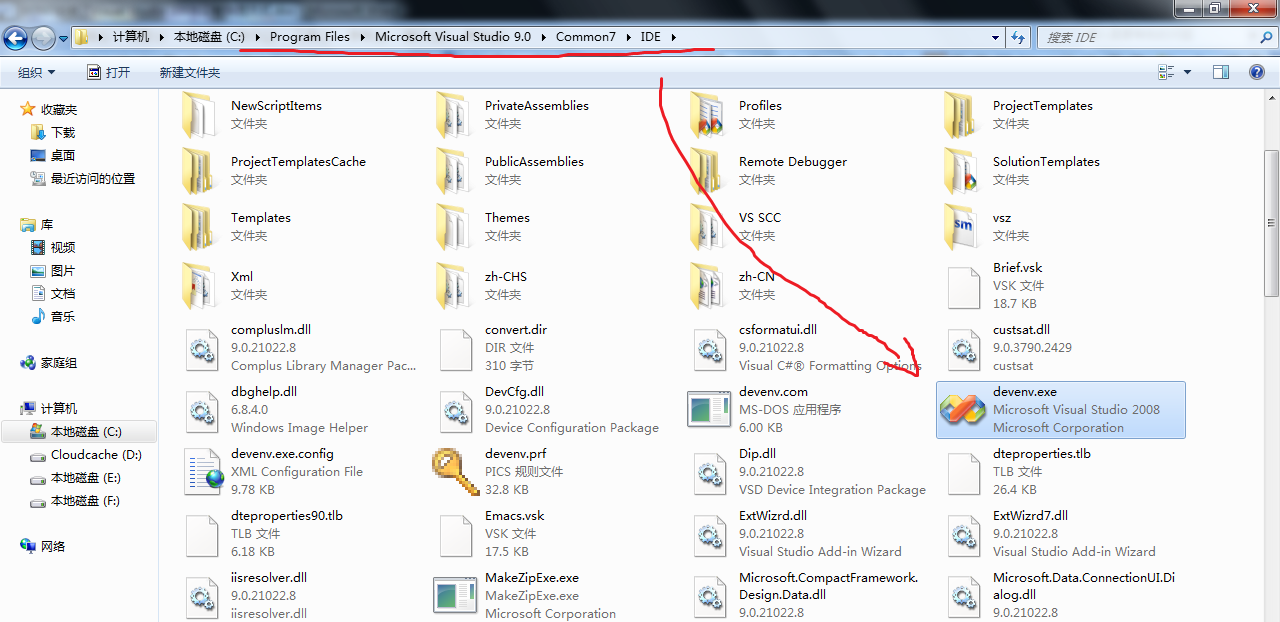Expand path arrow after IDE

pyautogui.click(x=674, y=37)
